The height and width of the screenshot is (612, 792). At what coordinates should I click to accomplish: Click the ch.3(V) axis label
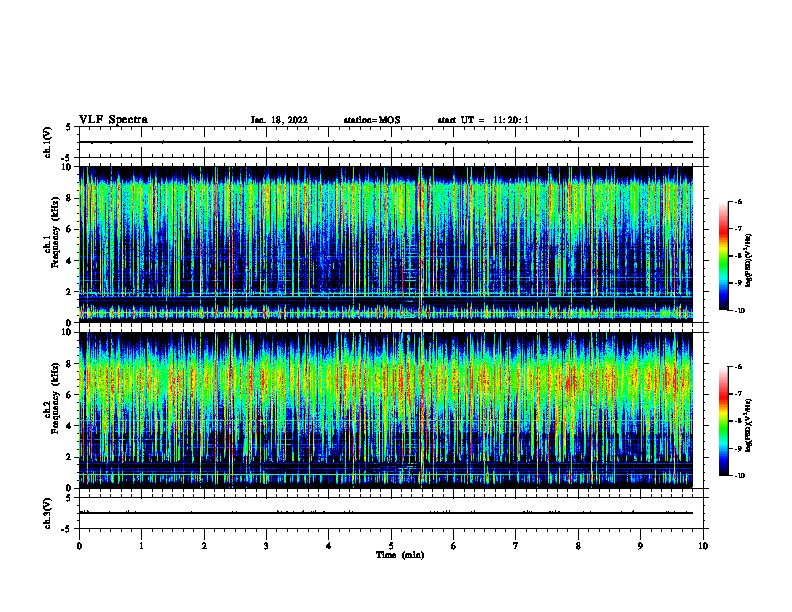click(47, 513)
